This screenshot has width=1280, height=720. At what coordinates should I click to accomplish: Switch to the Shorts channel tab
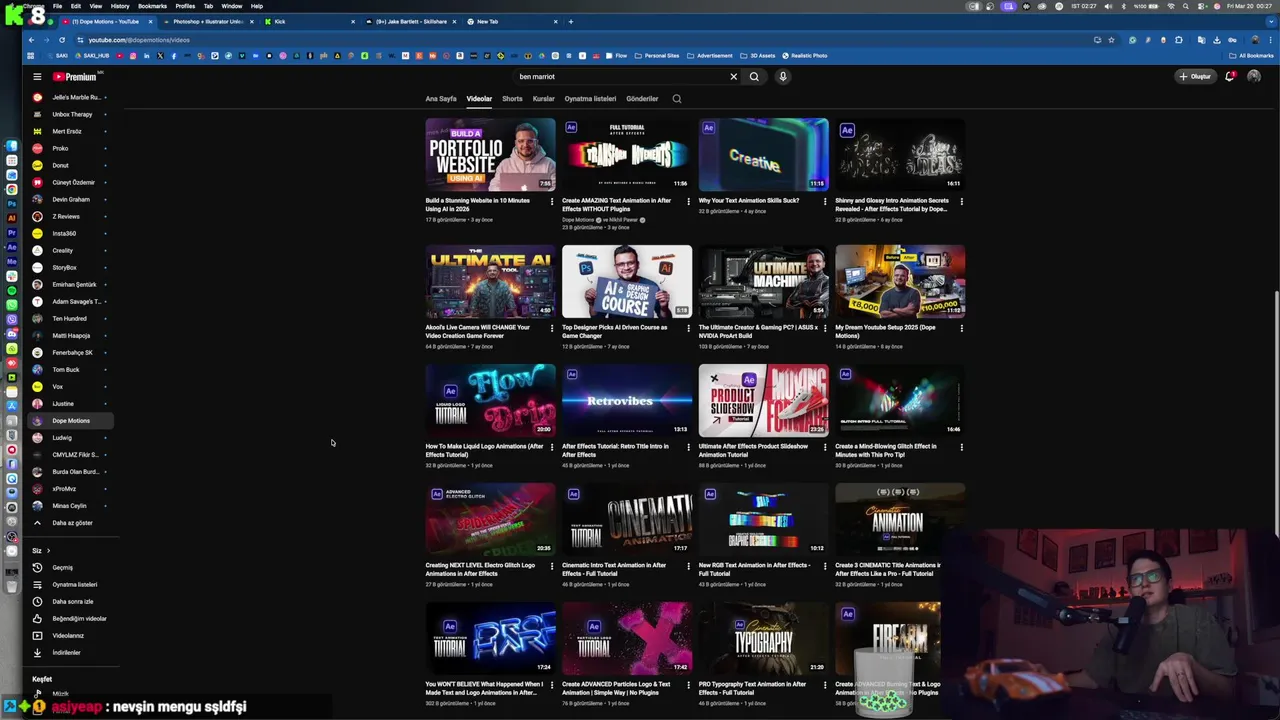click(512, 99)
